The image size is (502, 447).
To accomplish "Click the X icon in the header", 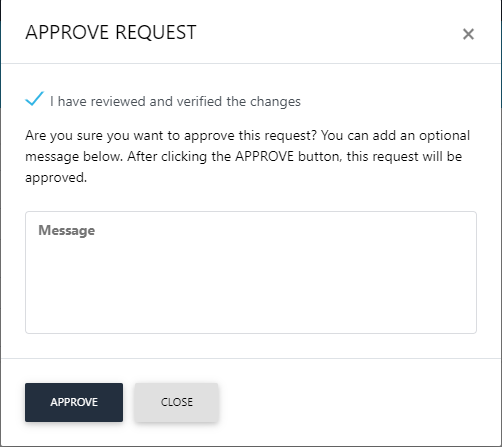I will pos(468,34).
